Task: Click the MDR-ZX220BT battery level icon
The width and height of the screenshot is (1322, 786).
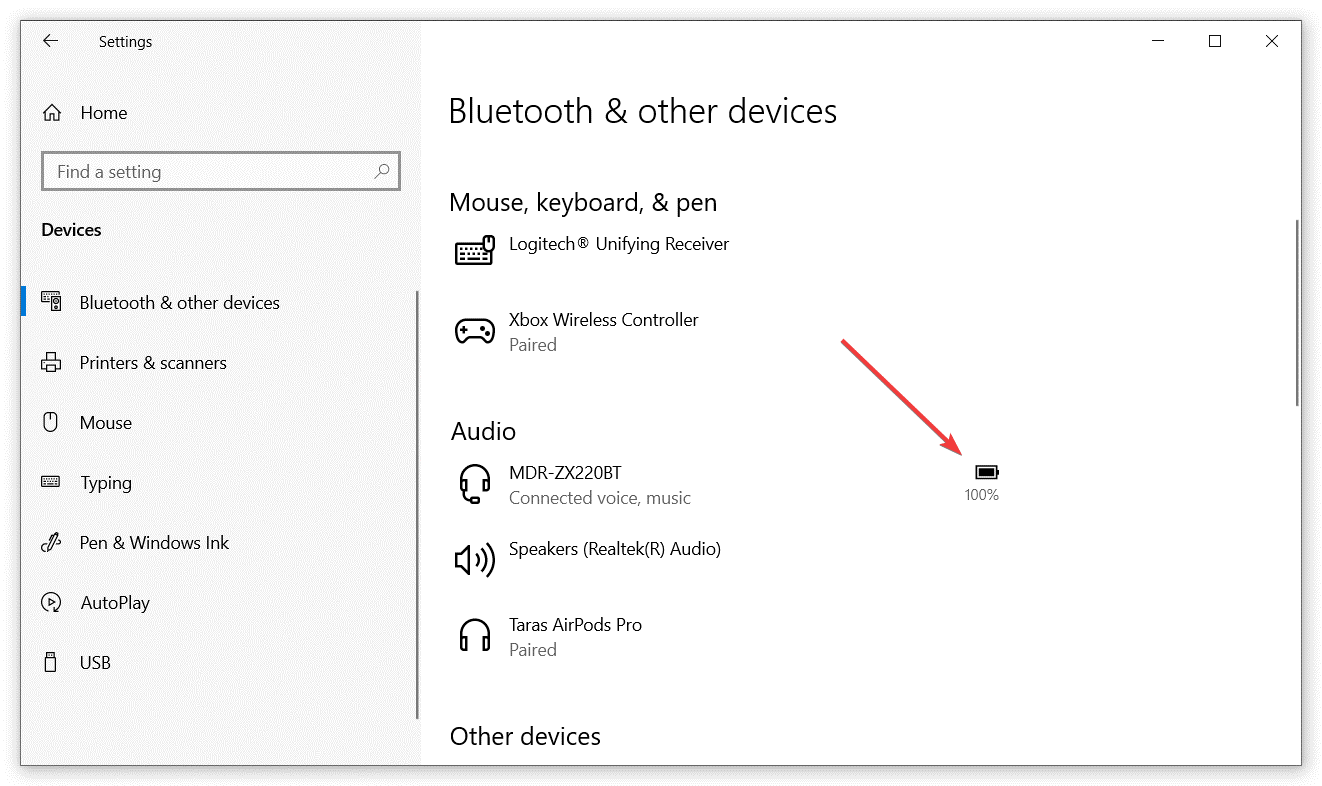Action: click(x=987, y=472)
